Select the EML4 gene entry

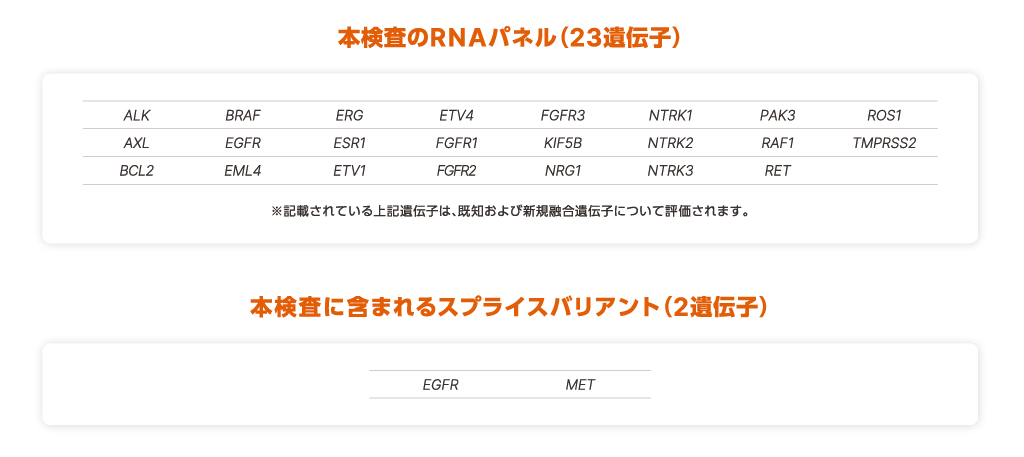[x=243, y=171]
